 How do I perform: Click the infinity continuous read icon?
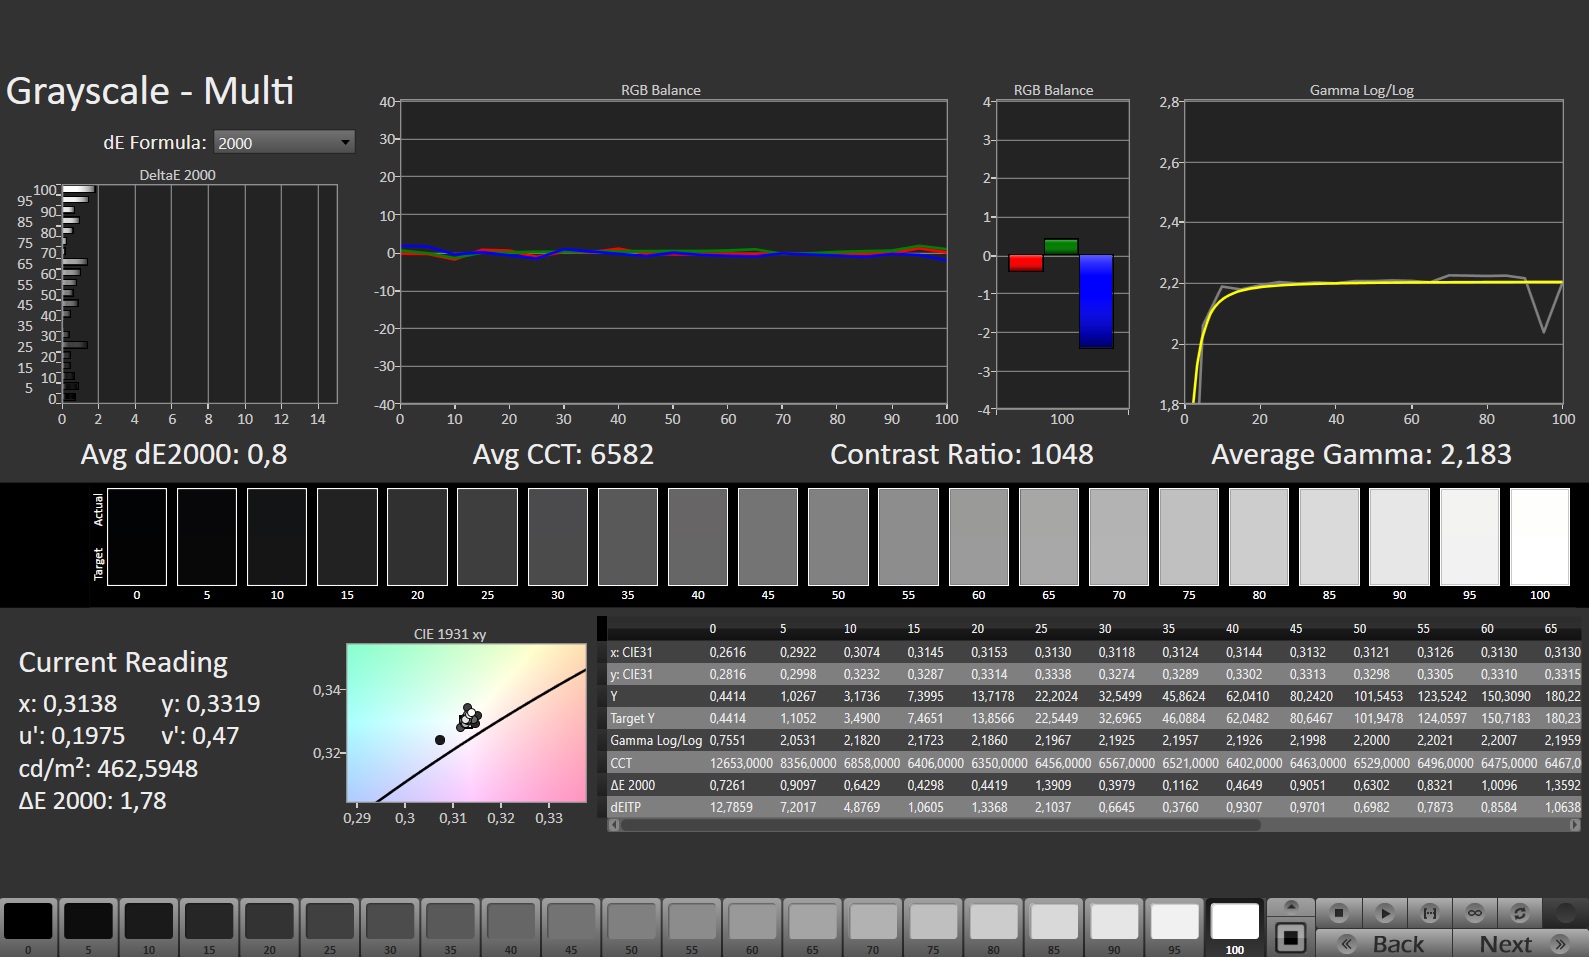(1474, 913)
